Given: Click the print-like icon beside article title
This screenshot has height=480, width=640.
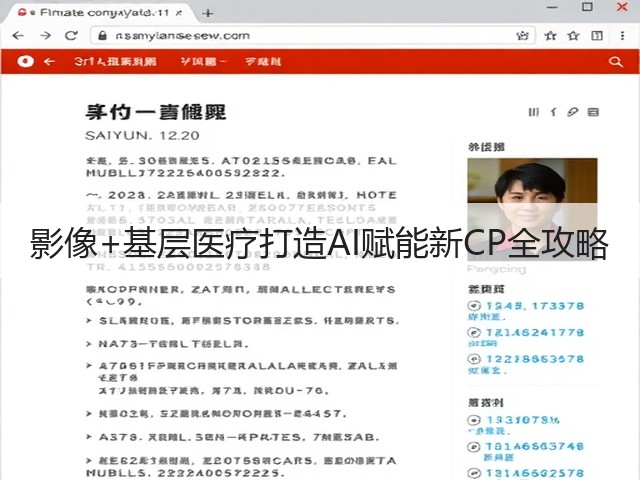Looking at the screenshot, I should 593,112.
